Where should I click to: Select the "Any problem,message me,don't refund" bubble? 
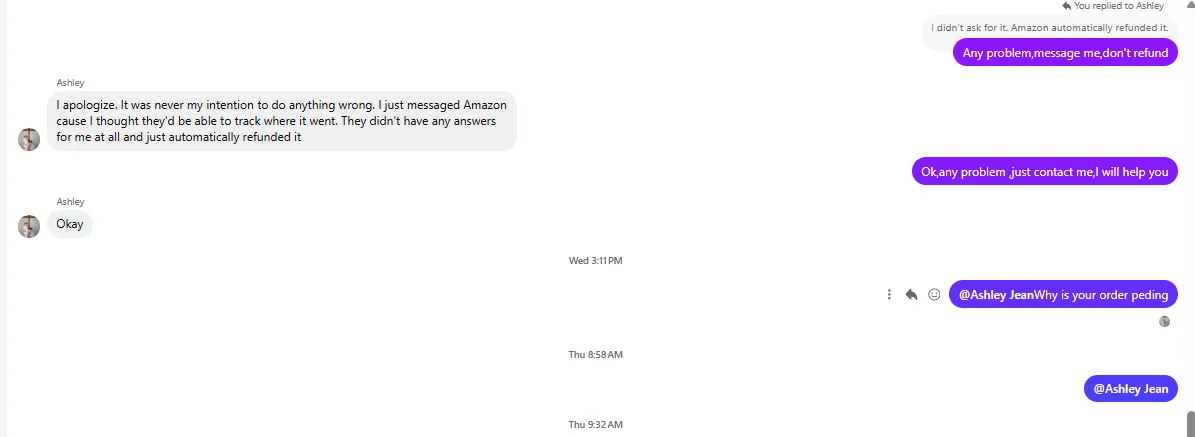tap(1065, 53)
